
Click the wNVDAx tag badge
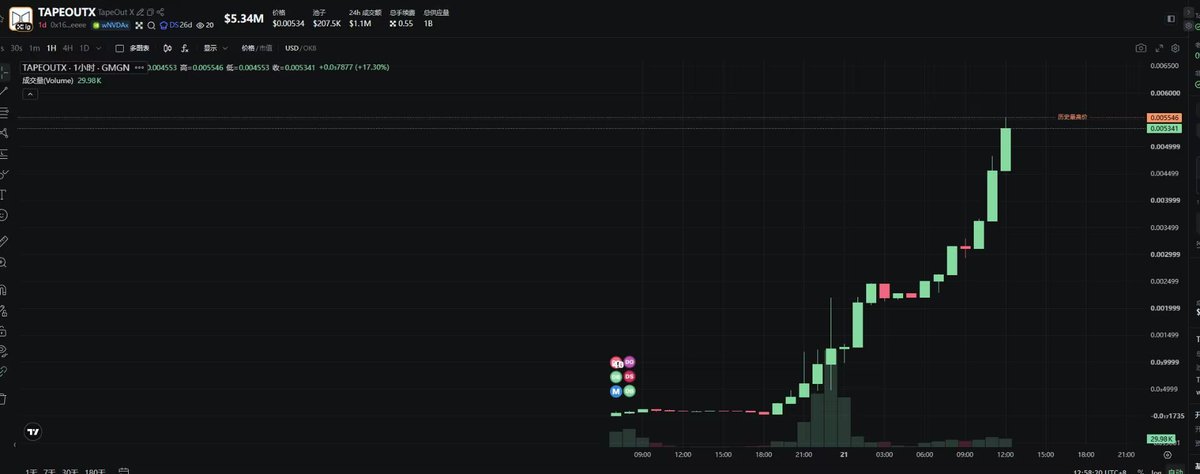tap(111, 25)
